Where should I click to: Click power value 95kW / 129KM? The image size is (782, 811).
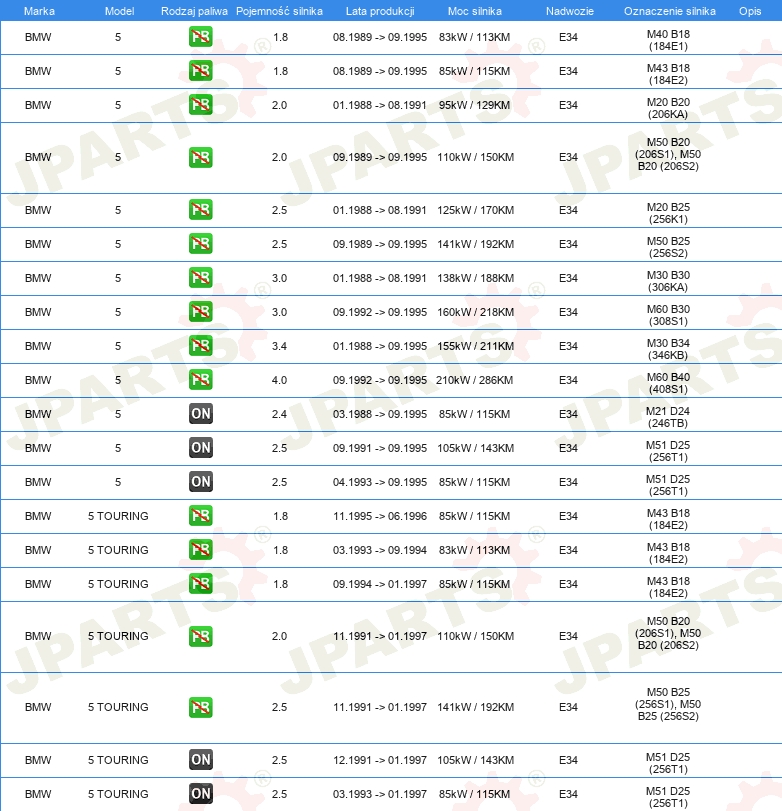(474, 105)
